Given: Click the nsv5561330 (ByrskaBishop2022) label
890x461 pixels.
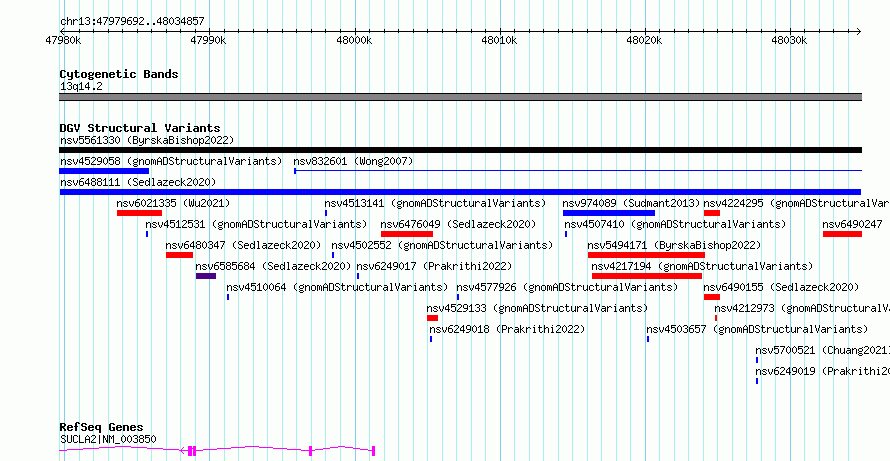Looking at the screenshot, I should point(147,140).
